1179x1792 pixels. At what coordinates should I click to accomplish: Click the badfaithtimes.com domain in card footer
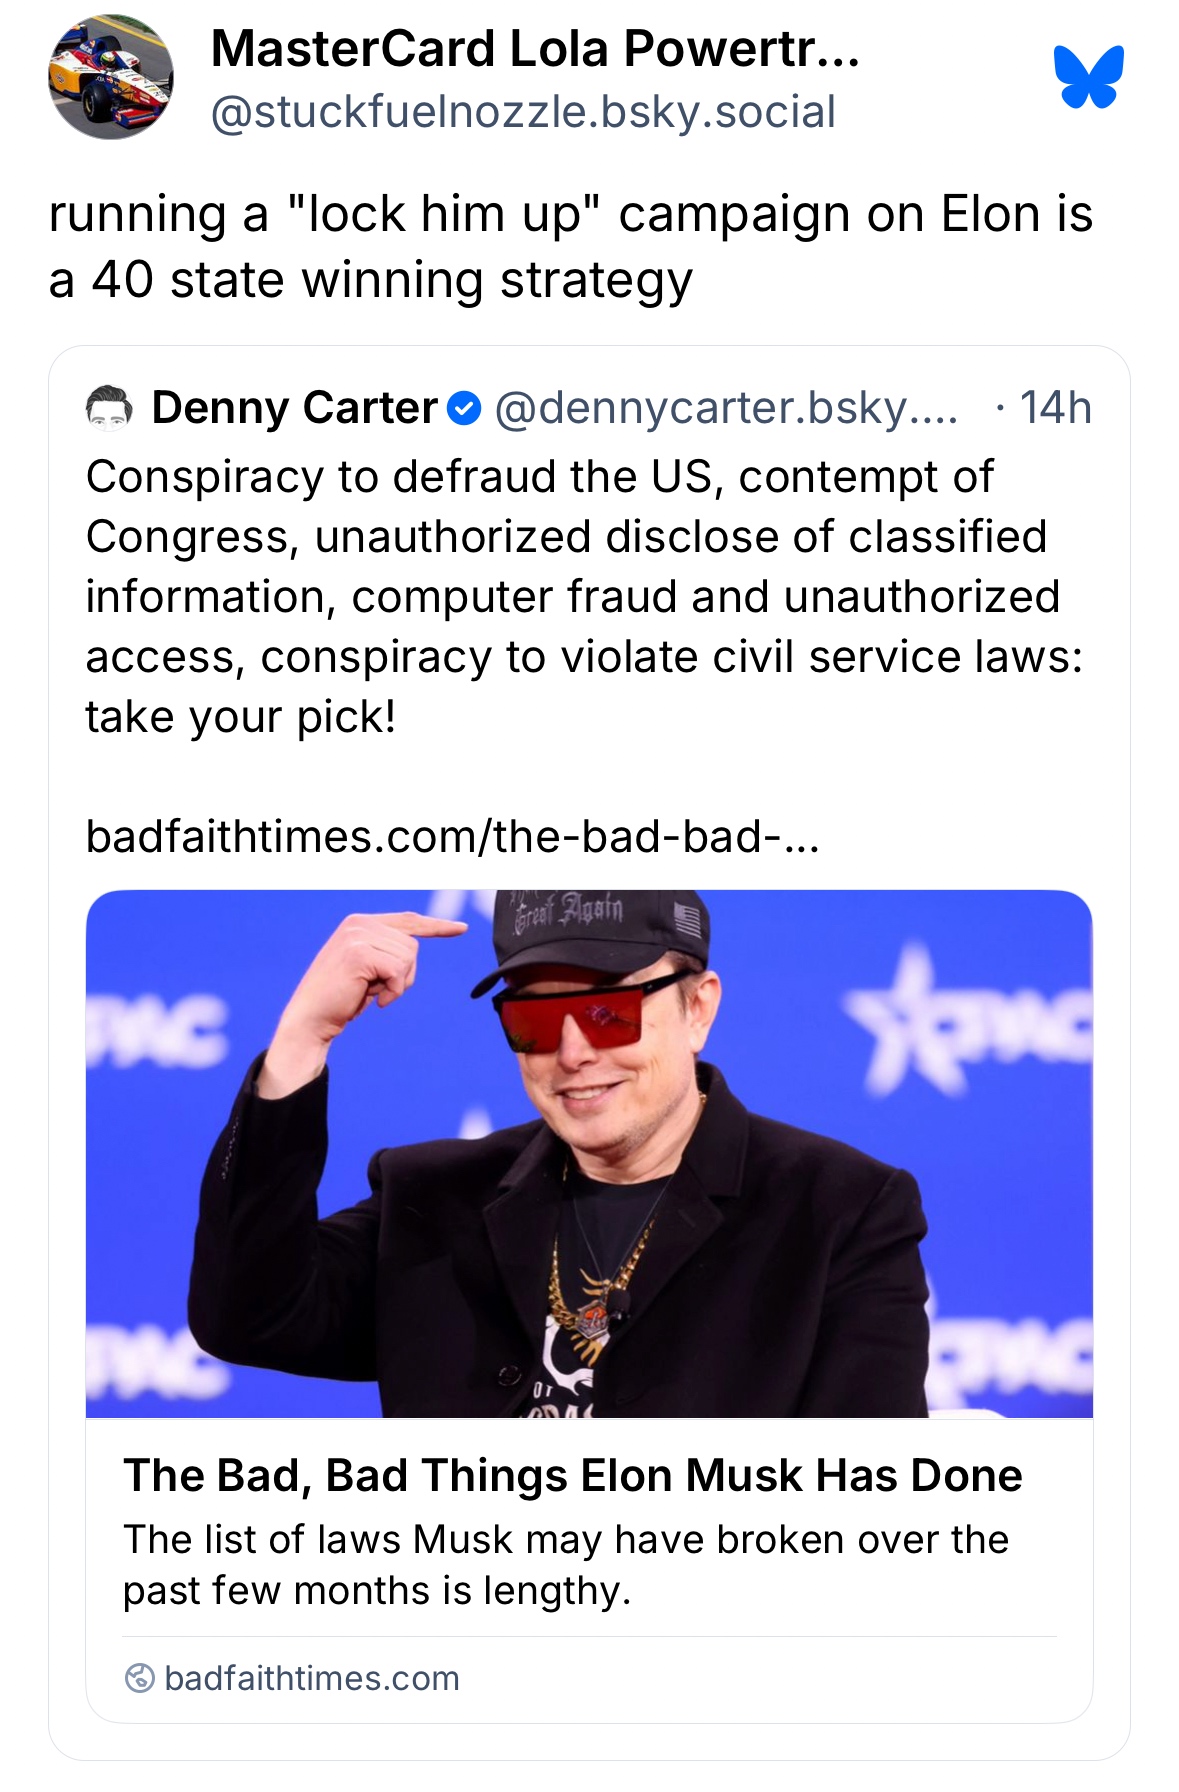311,1678
